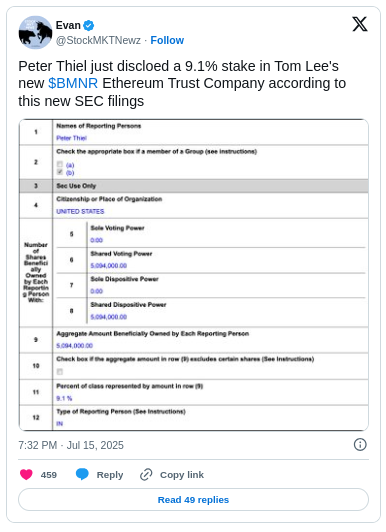Open the @StockMKTNewz handle
This screenshot has width=386, height=532.
pyautogui.click(x=98, y=40)
